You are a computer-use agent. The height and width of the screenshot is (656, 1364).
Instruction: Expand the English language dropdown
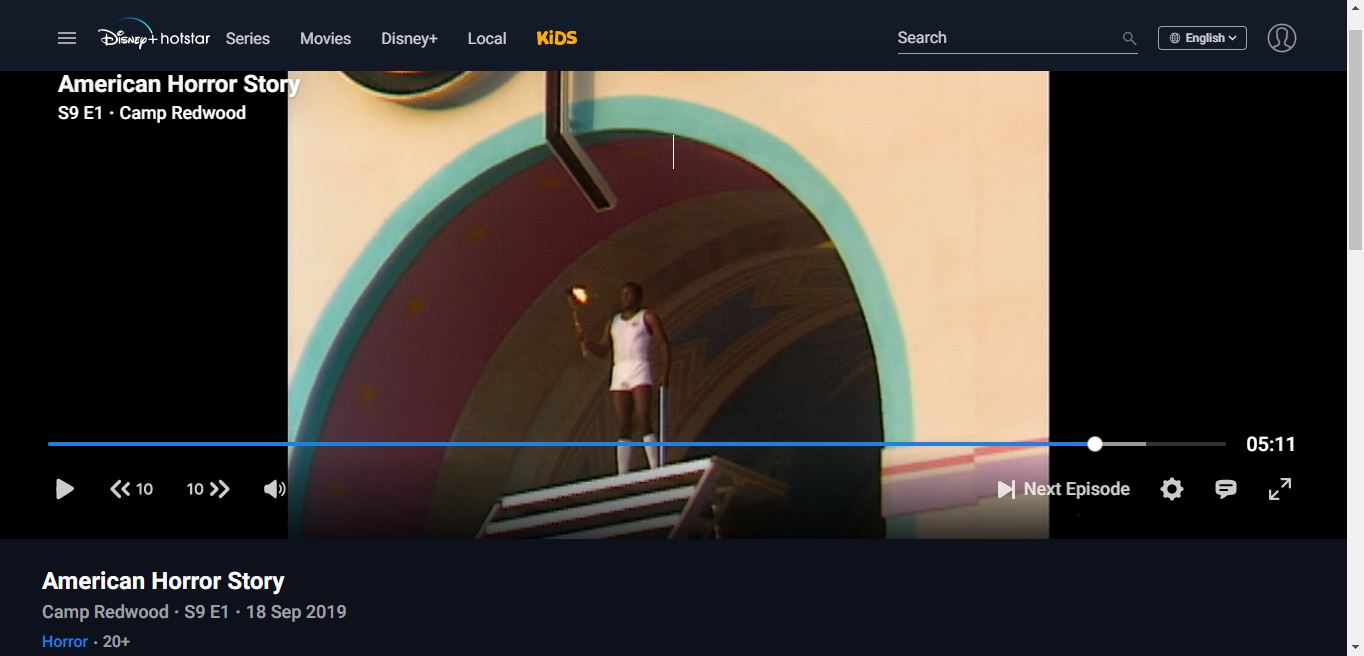[1202, 38]
